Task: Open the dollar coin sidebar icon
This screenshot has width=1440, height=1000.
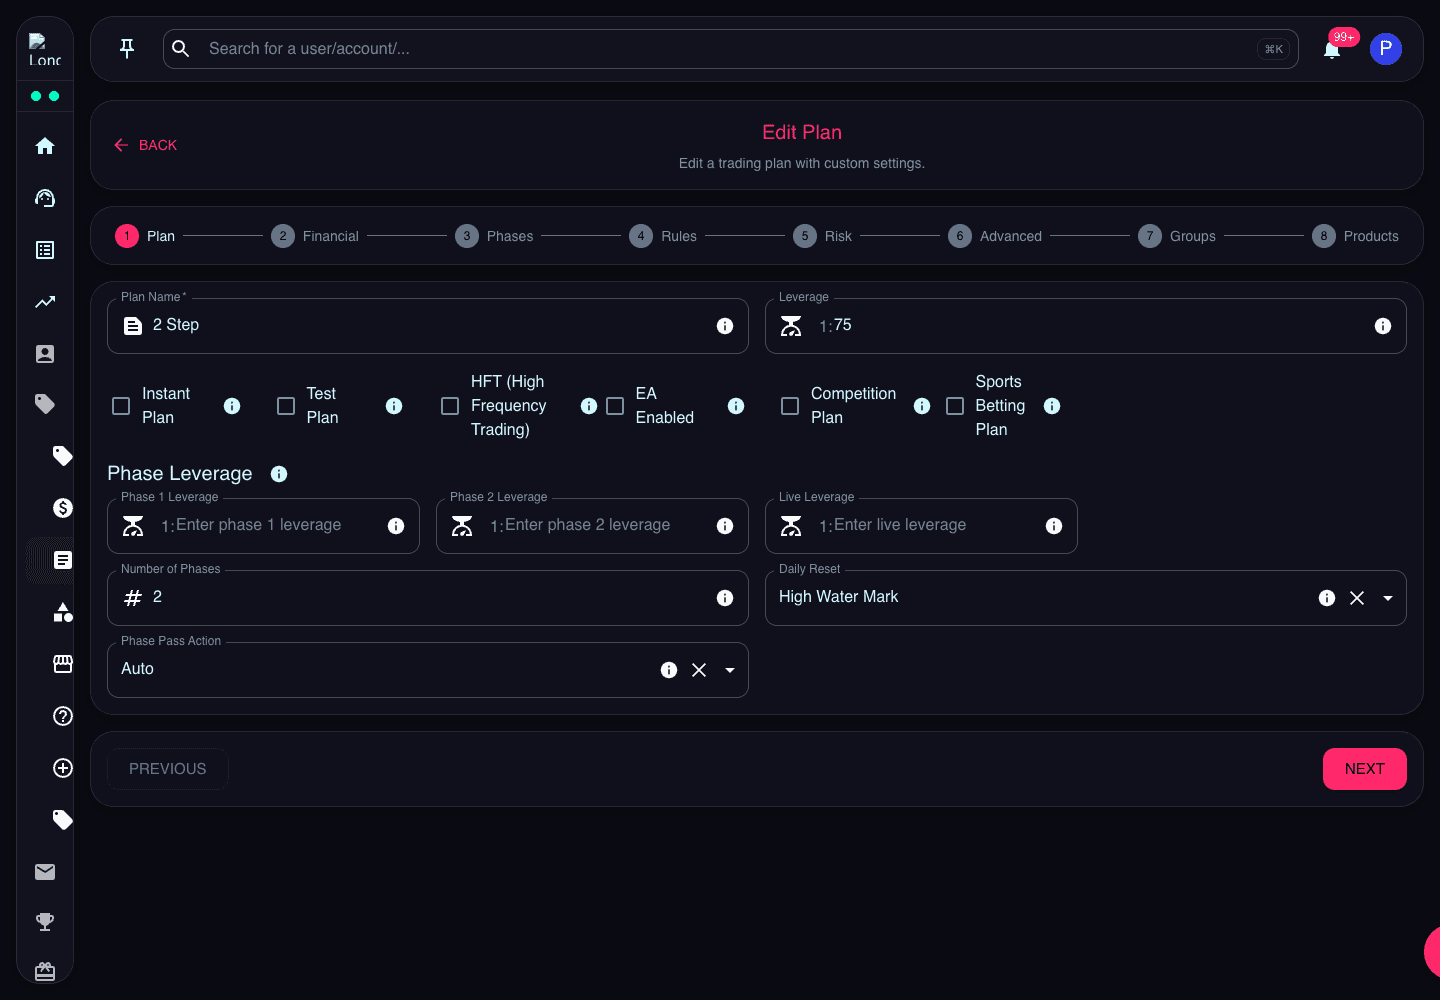Action: [63, 508]
